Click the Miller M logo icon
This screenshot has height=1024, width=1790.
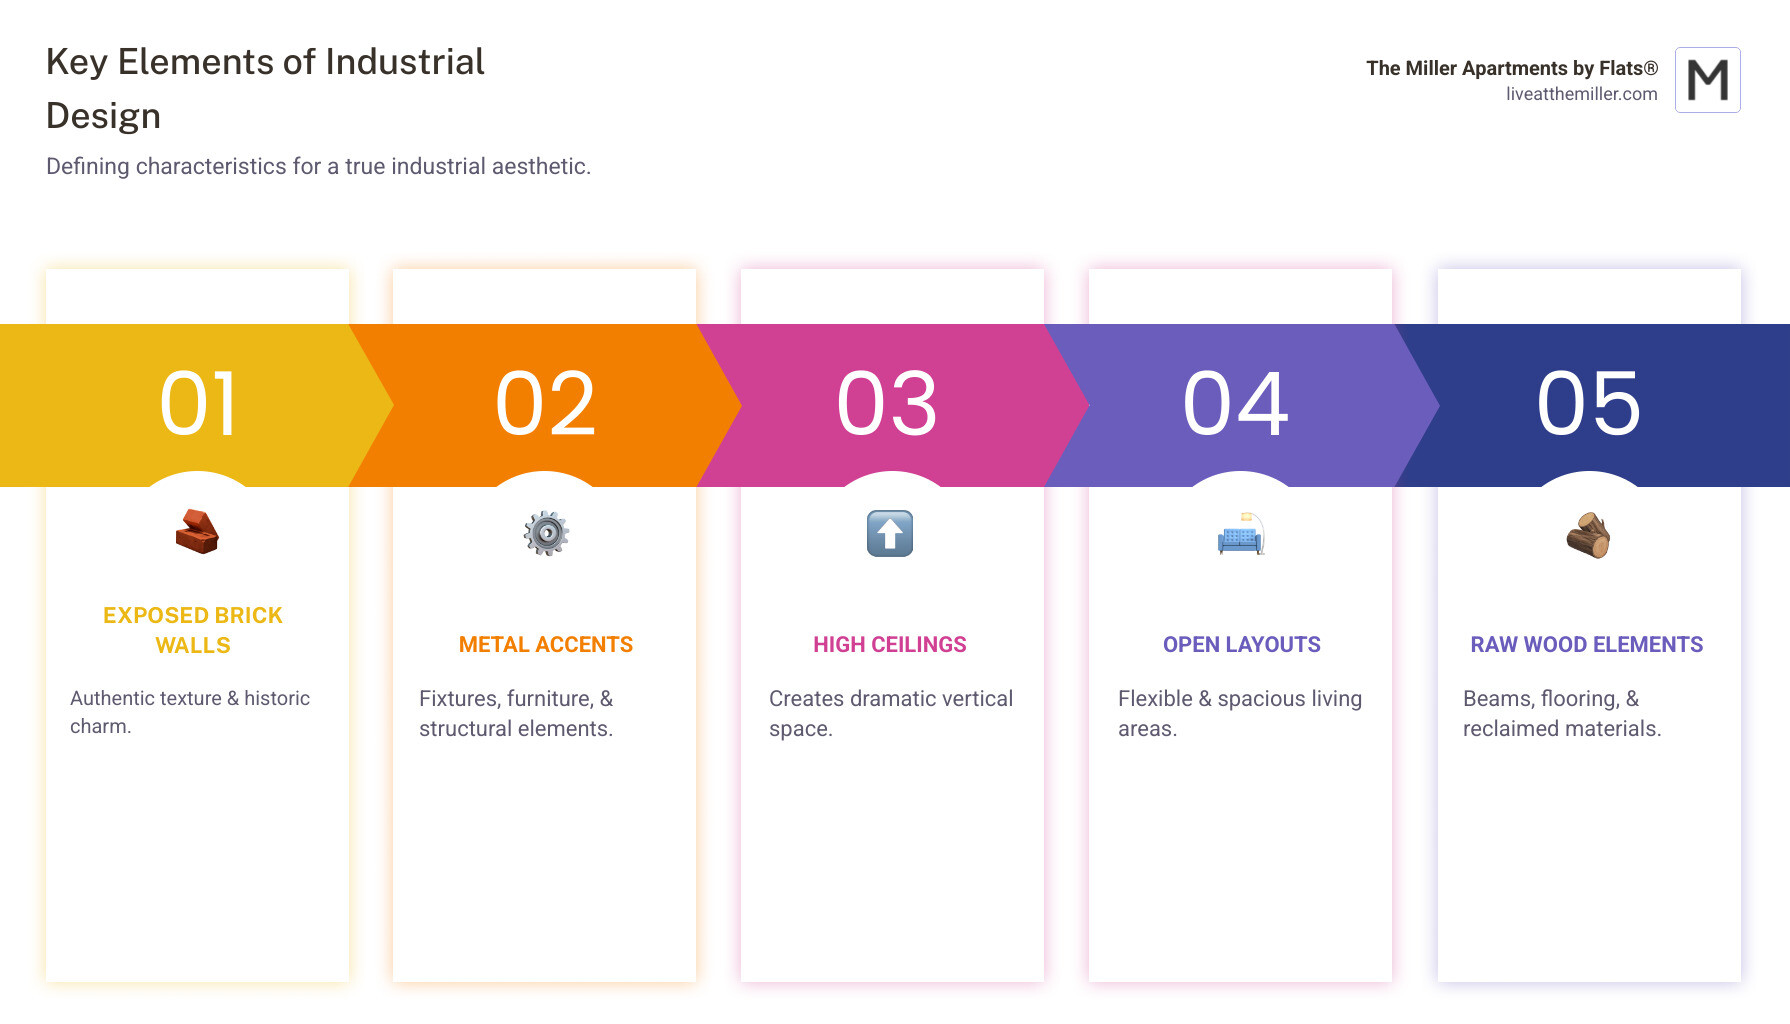click(x=1707, y=80)
